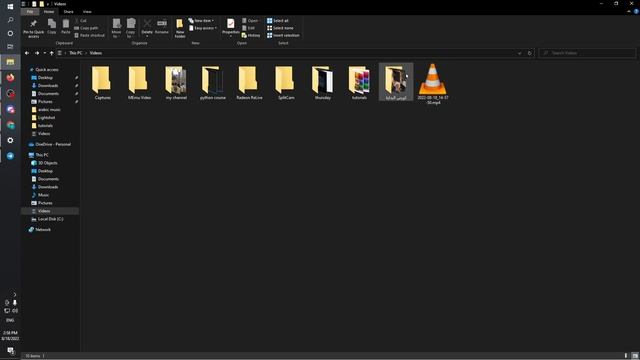640x360 pixels.
Task: Open the Windows Start menu
Action: [x=10, y=7]
